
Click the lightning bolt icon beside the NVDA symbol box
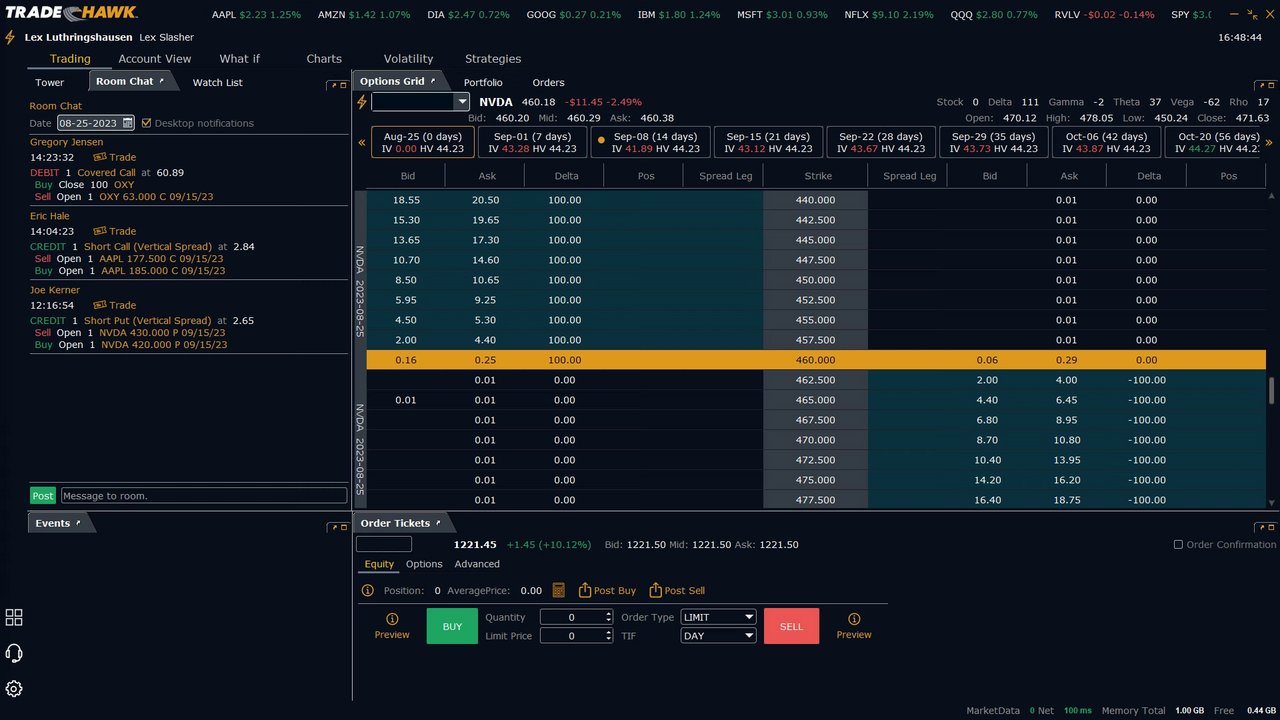point(362,102)
